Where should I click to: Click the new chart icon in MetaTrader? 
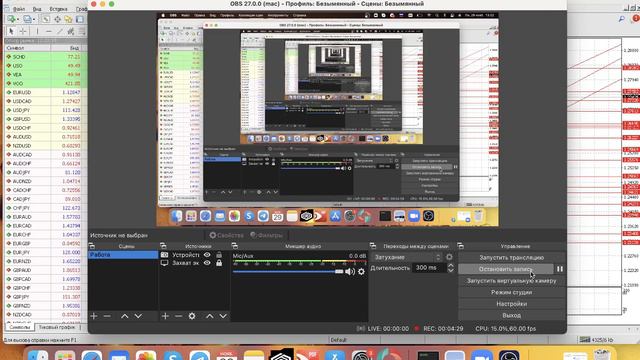pyautogui.click(x=11, y=19)
